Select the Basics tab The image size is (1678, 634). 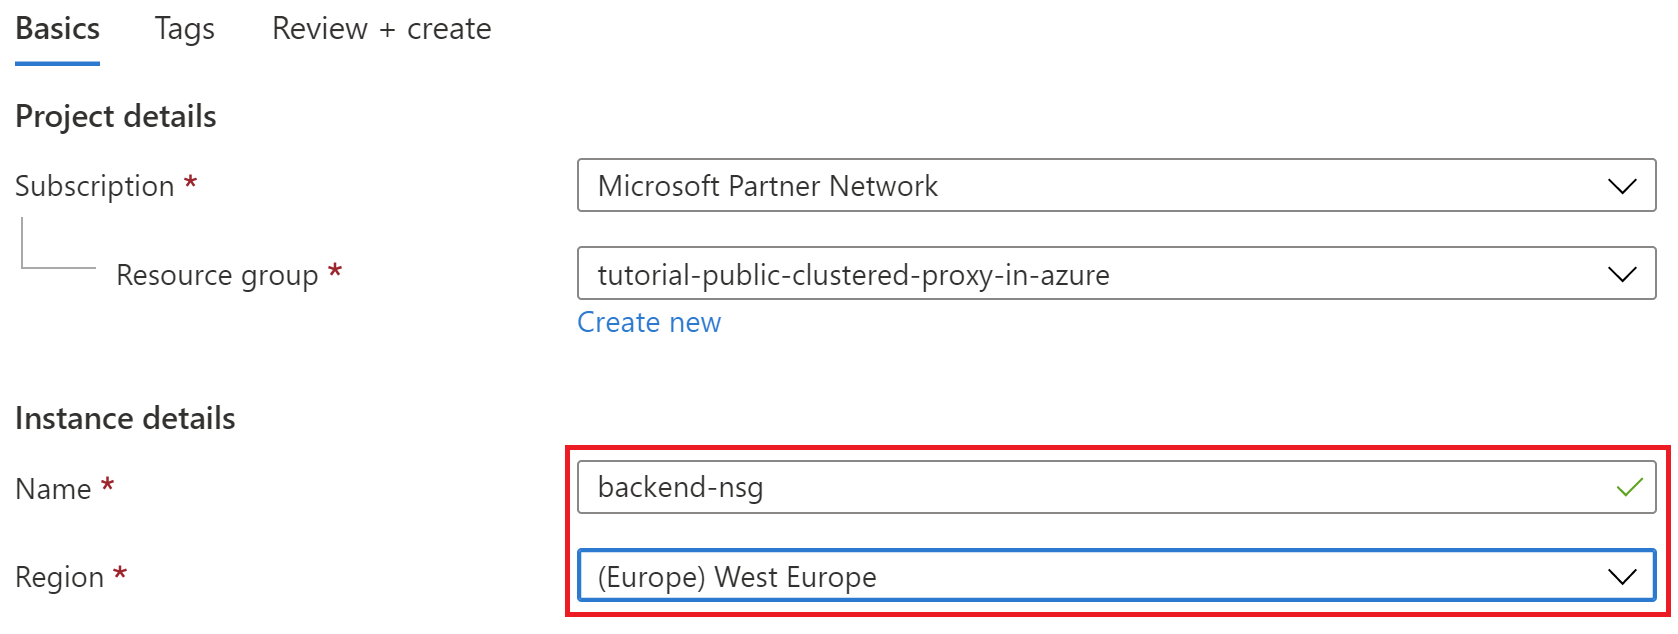(x=56, y=28)
